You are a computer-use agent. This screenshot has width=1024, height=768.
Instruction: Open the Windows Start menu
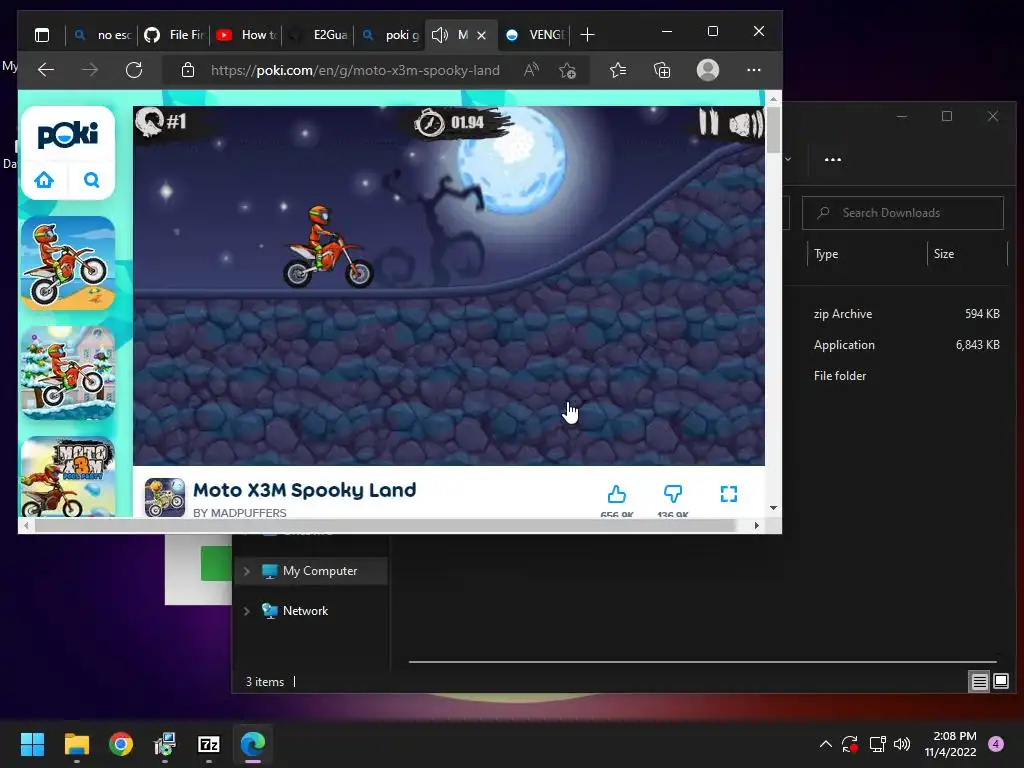32,744
